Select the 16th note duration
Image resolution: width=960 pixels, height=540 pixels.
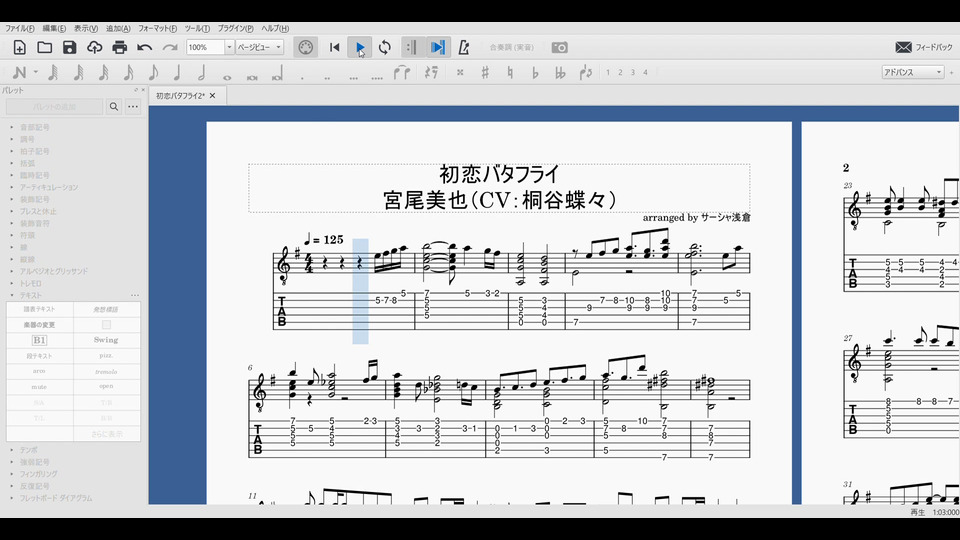point(128,72)
